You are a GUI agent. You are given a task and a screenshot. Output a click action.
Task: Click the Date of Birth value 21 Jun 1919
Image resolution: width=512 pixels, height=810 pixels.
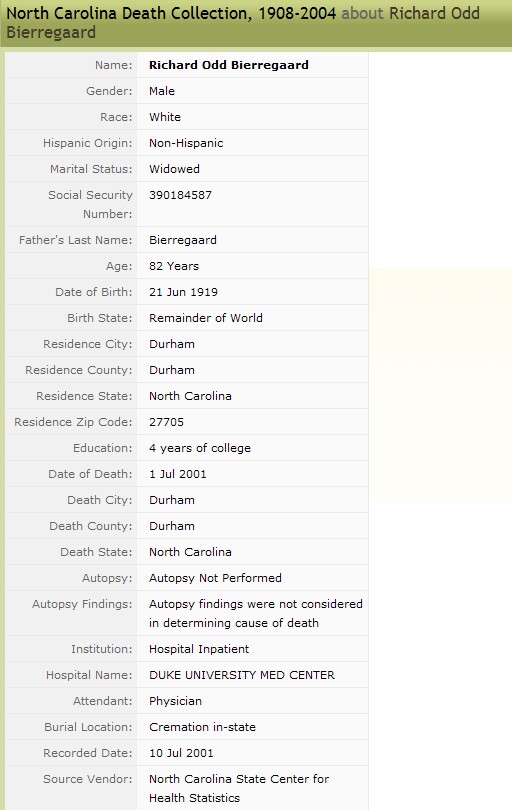pyautogui.click(x=183, y=292)
